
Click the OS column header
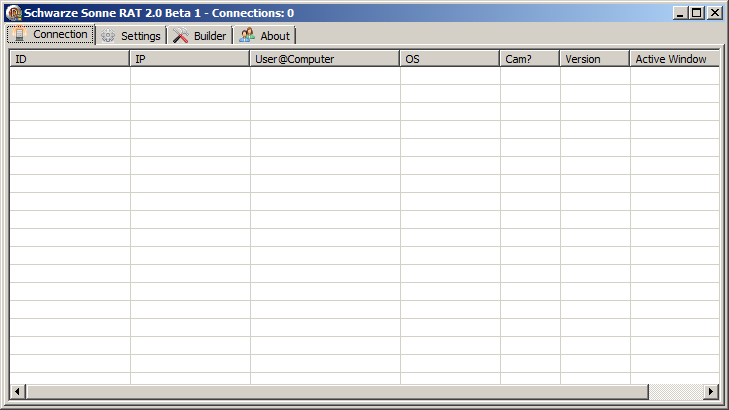click(450, 59)
